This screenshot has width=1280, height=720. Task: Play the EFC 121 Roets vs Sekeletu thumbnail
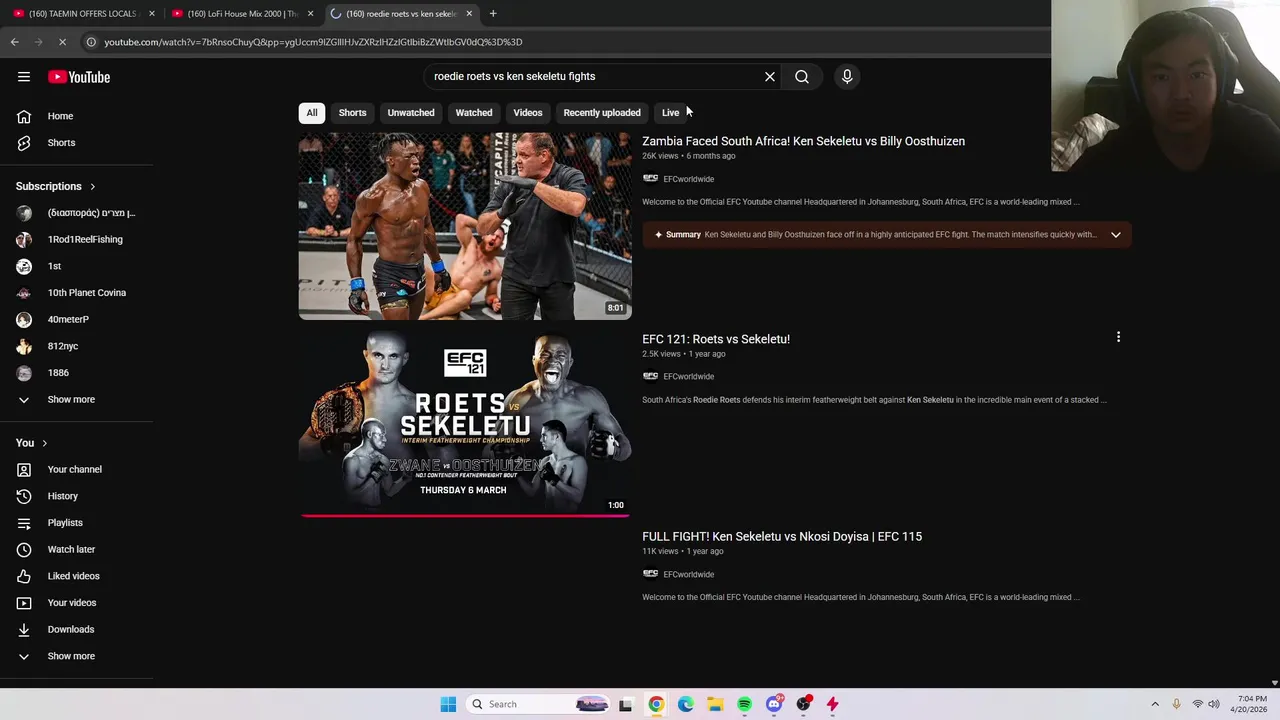pyautogui.click(x=465, y=423)
